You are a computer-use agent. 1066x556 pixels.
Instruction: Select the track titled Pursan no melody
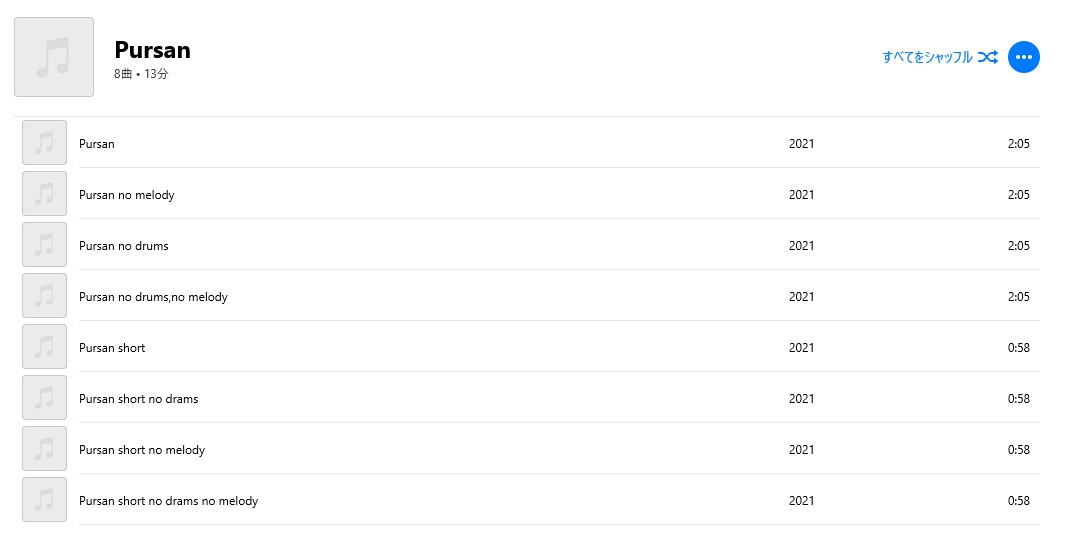pos(127,195)
